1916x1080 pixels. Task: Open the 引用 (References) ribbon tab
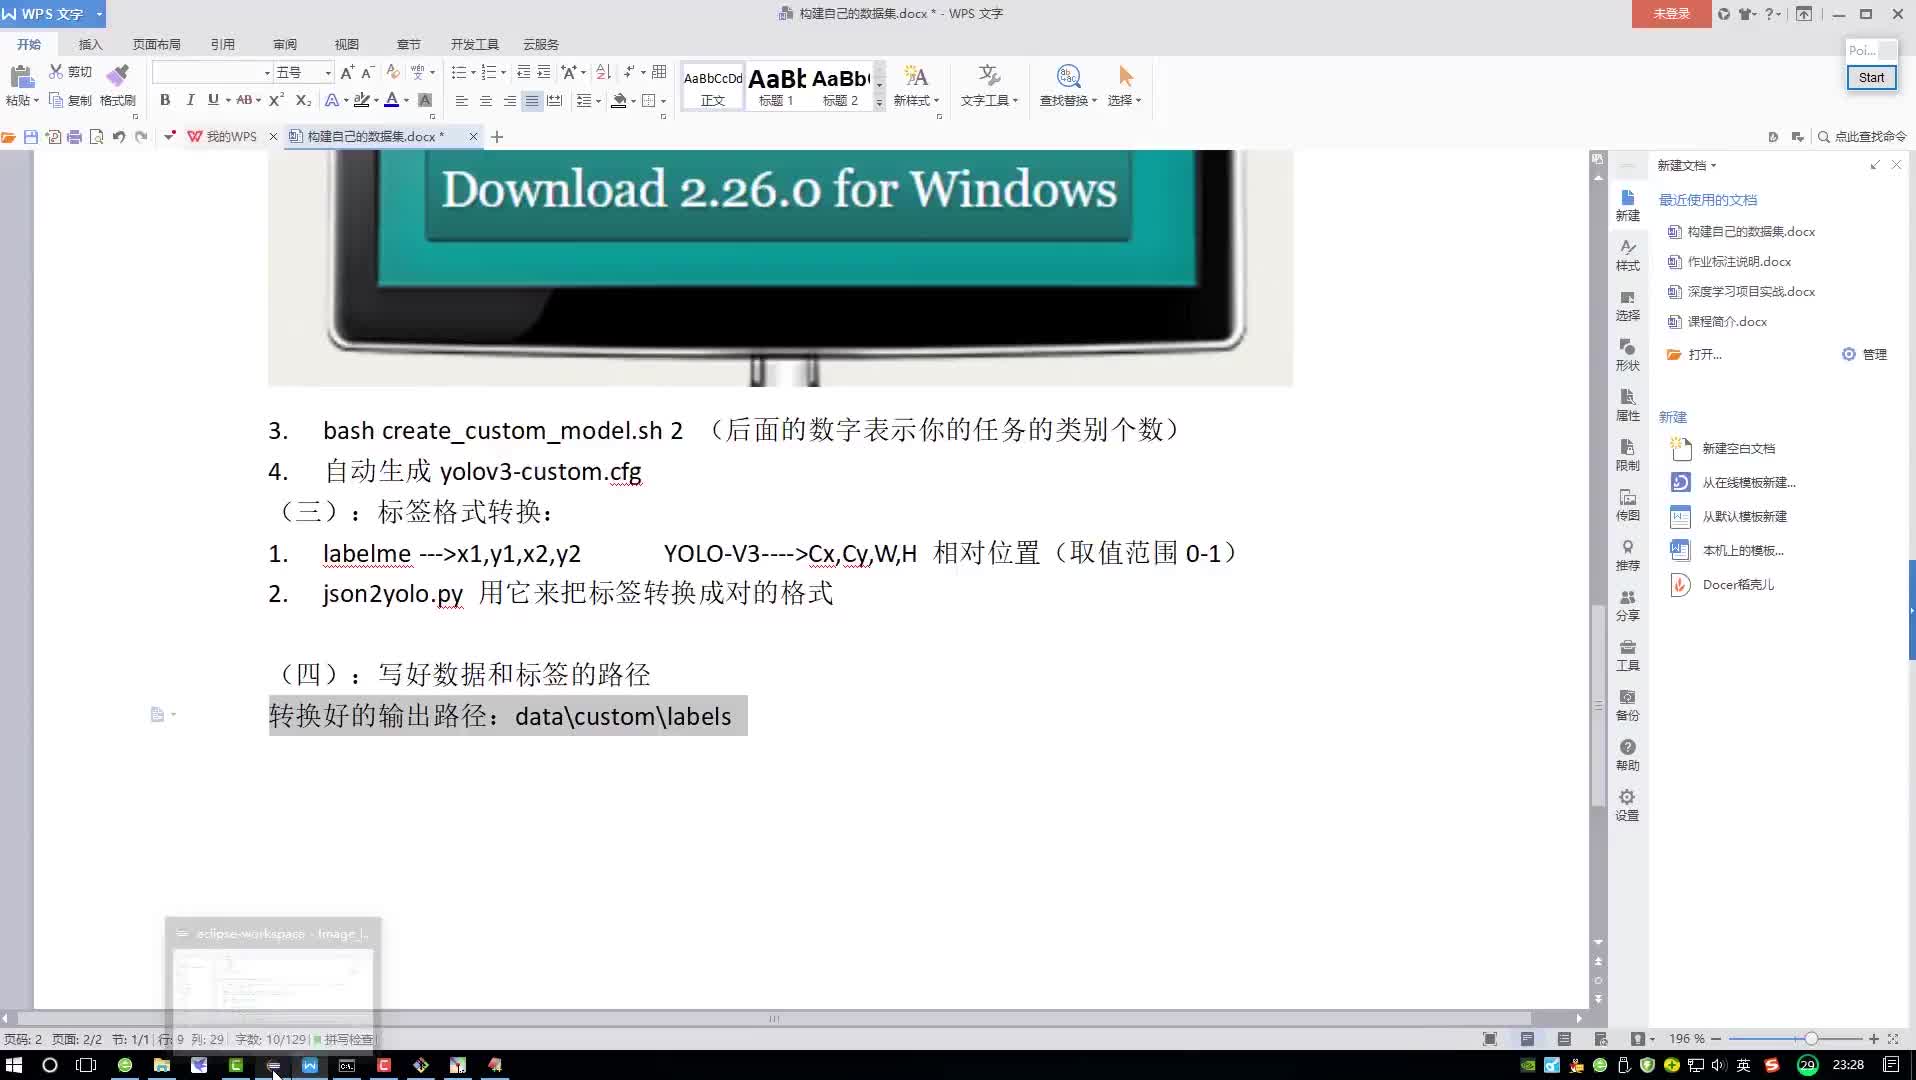click(x=222, y=44)
